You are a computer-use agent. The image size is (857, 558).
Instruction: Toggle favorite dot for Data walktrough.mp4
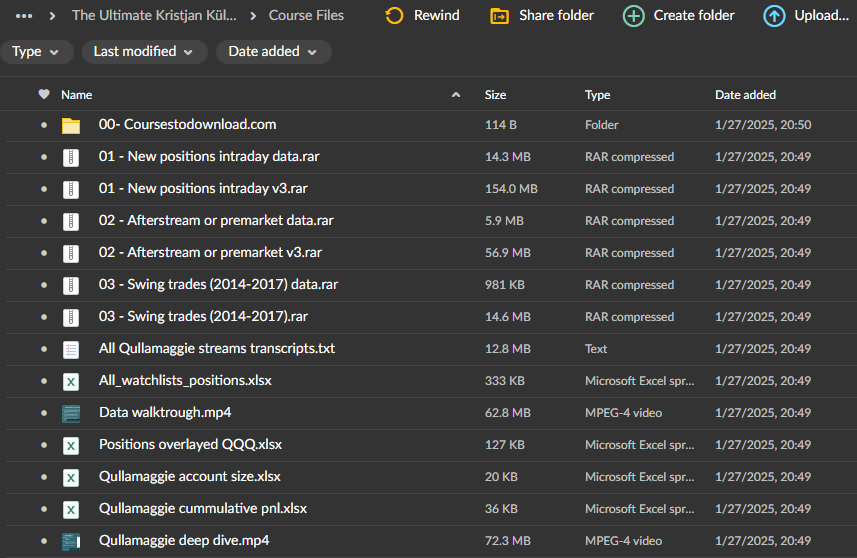coord(44,413)
